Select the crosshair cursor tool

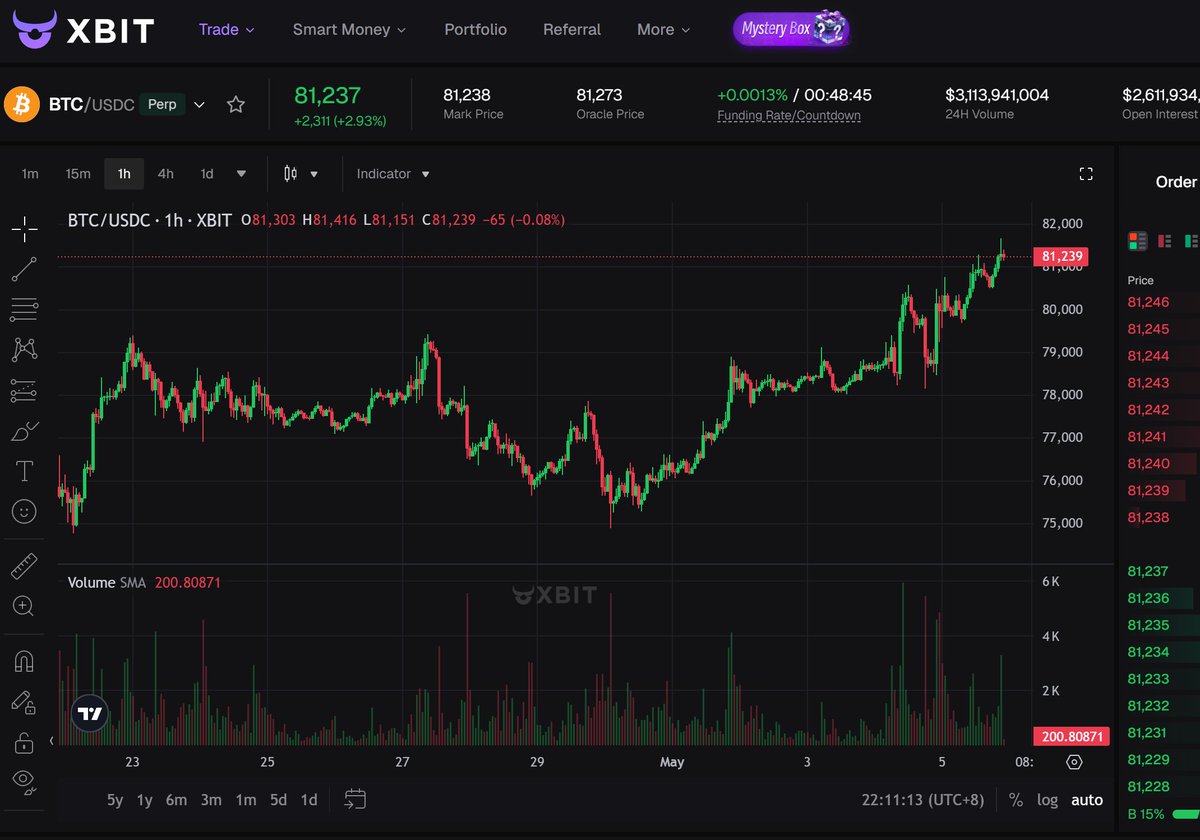pyautogui.click(x=25, y=229)
